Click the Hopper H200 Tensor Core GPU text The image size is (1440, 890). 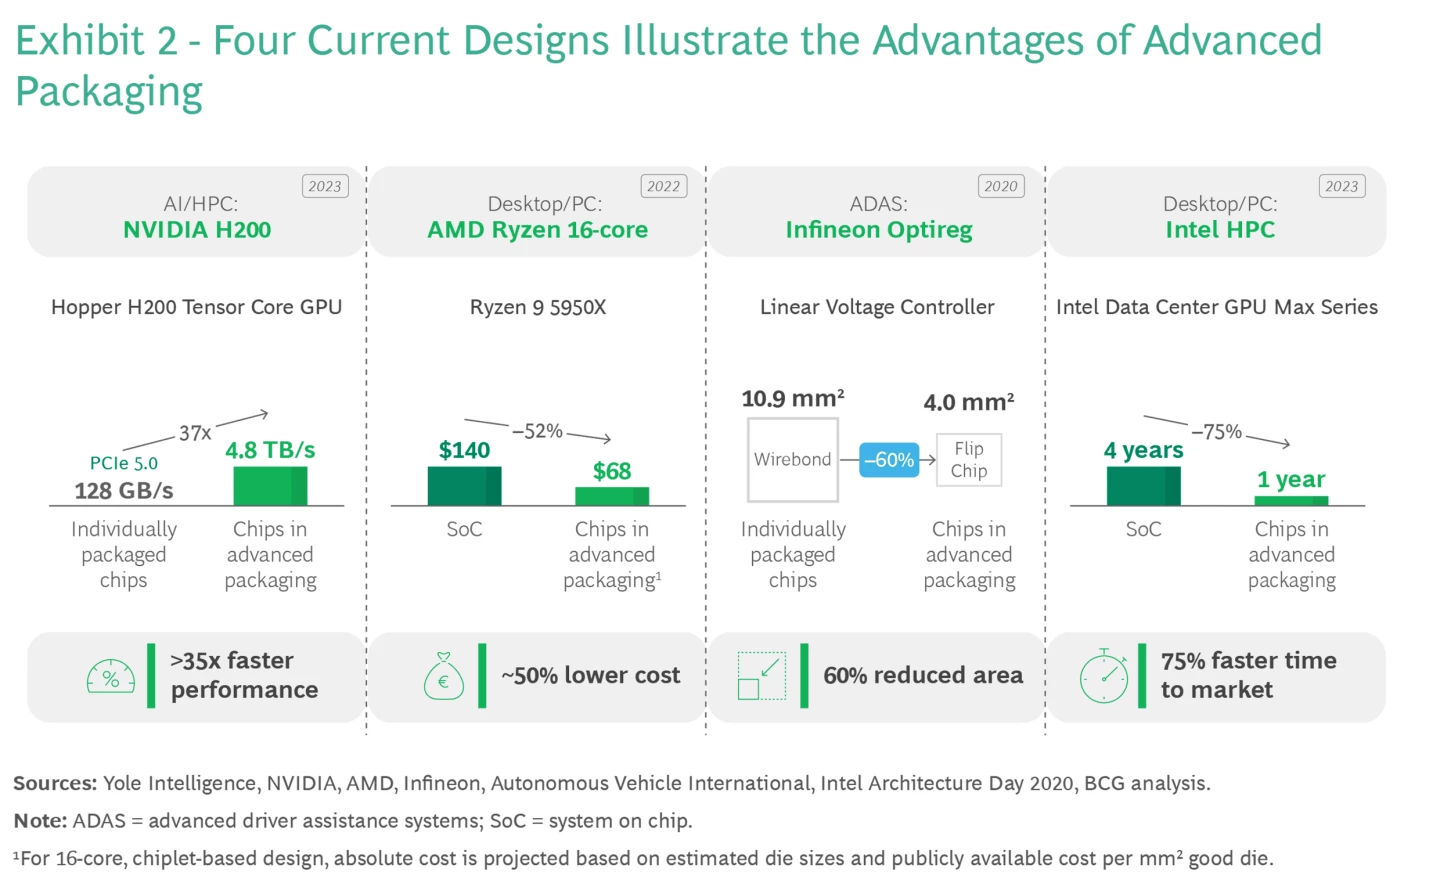pyautogui.click(x=197, y=308)
